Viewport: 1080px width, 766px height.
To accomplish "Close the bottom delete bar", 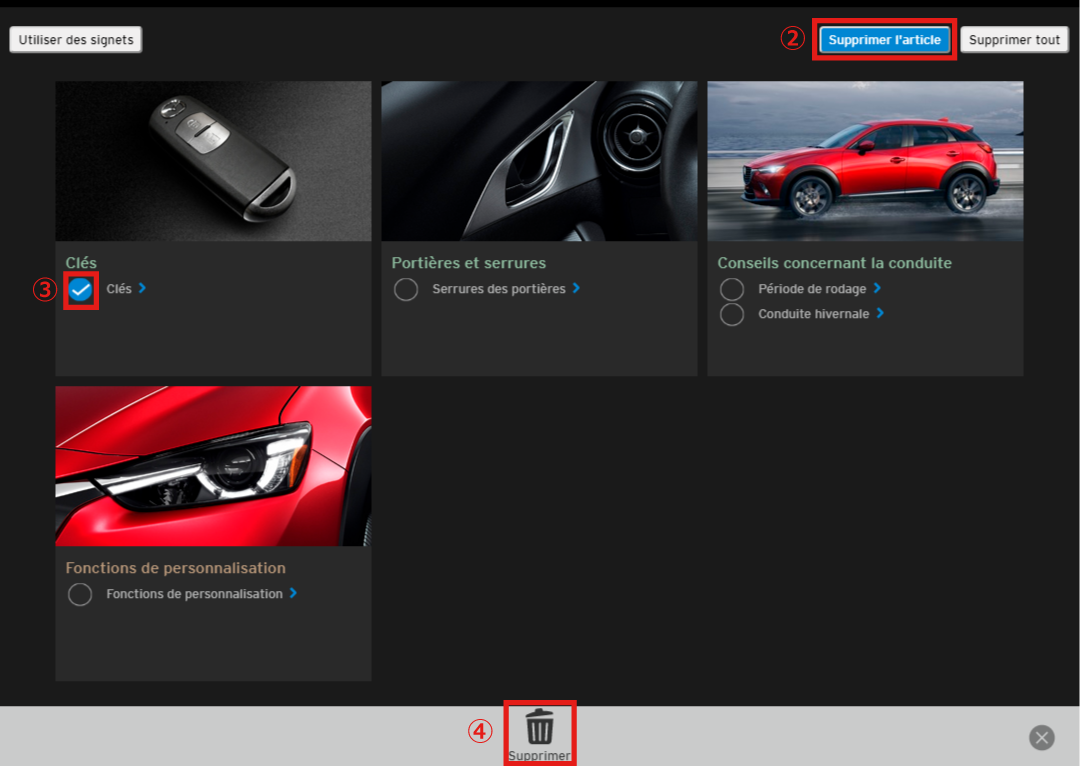I will (1042, 738).
